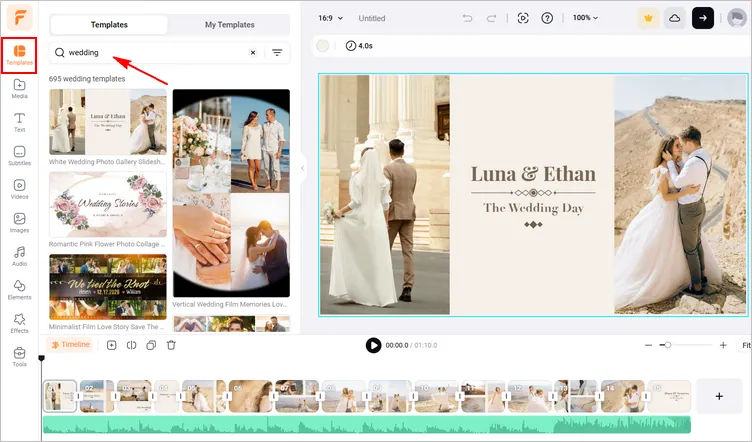Zoom in timeline with plus icon

[x=723, y=345]
